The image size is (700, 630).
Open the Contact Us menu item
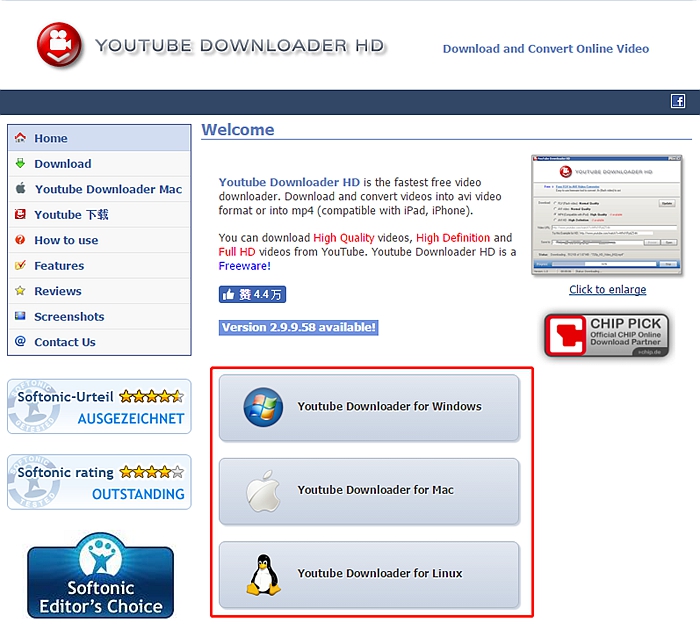(x=99, y=342)
